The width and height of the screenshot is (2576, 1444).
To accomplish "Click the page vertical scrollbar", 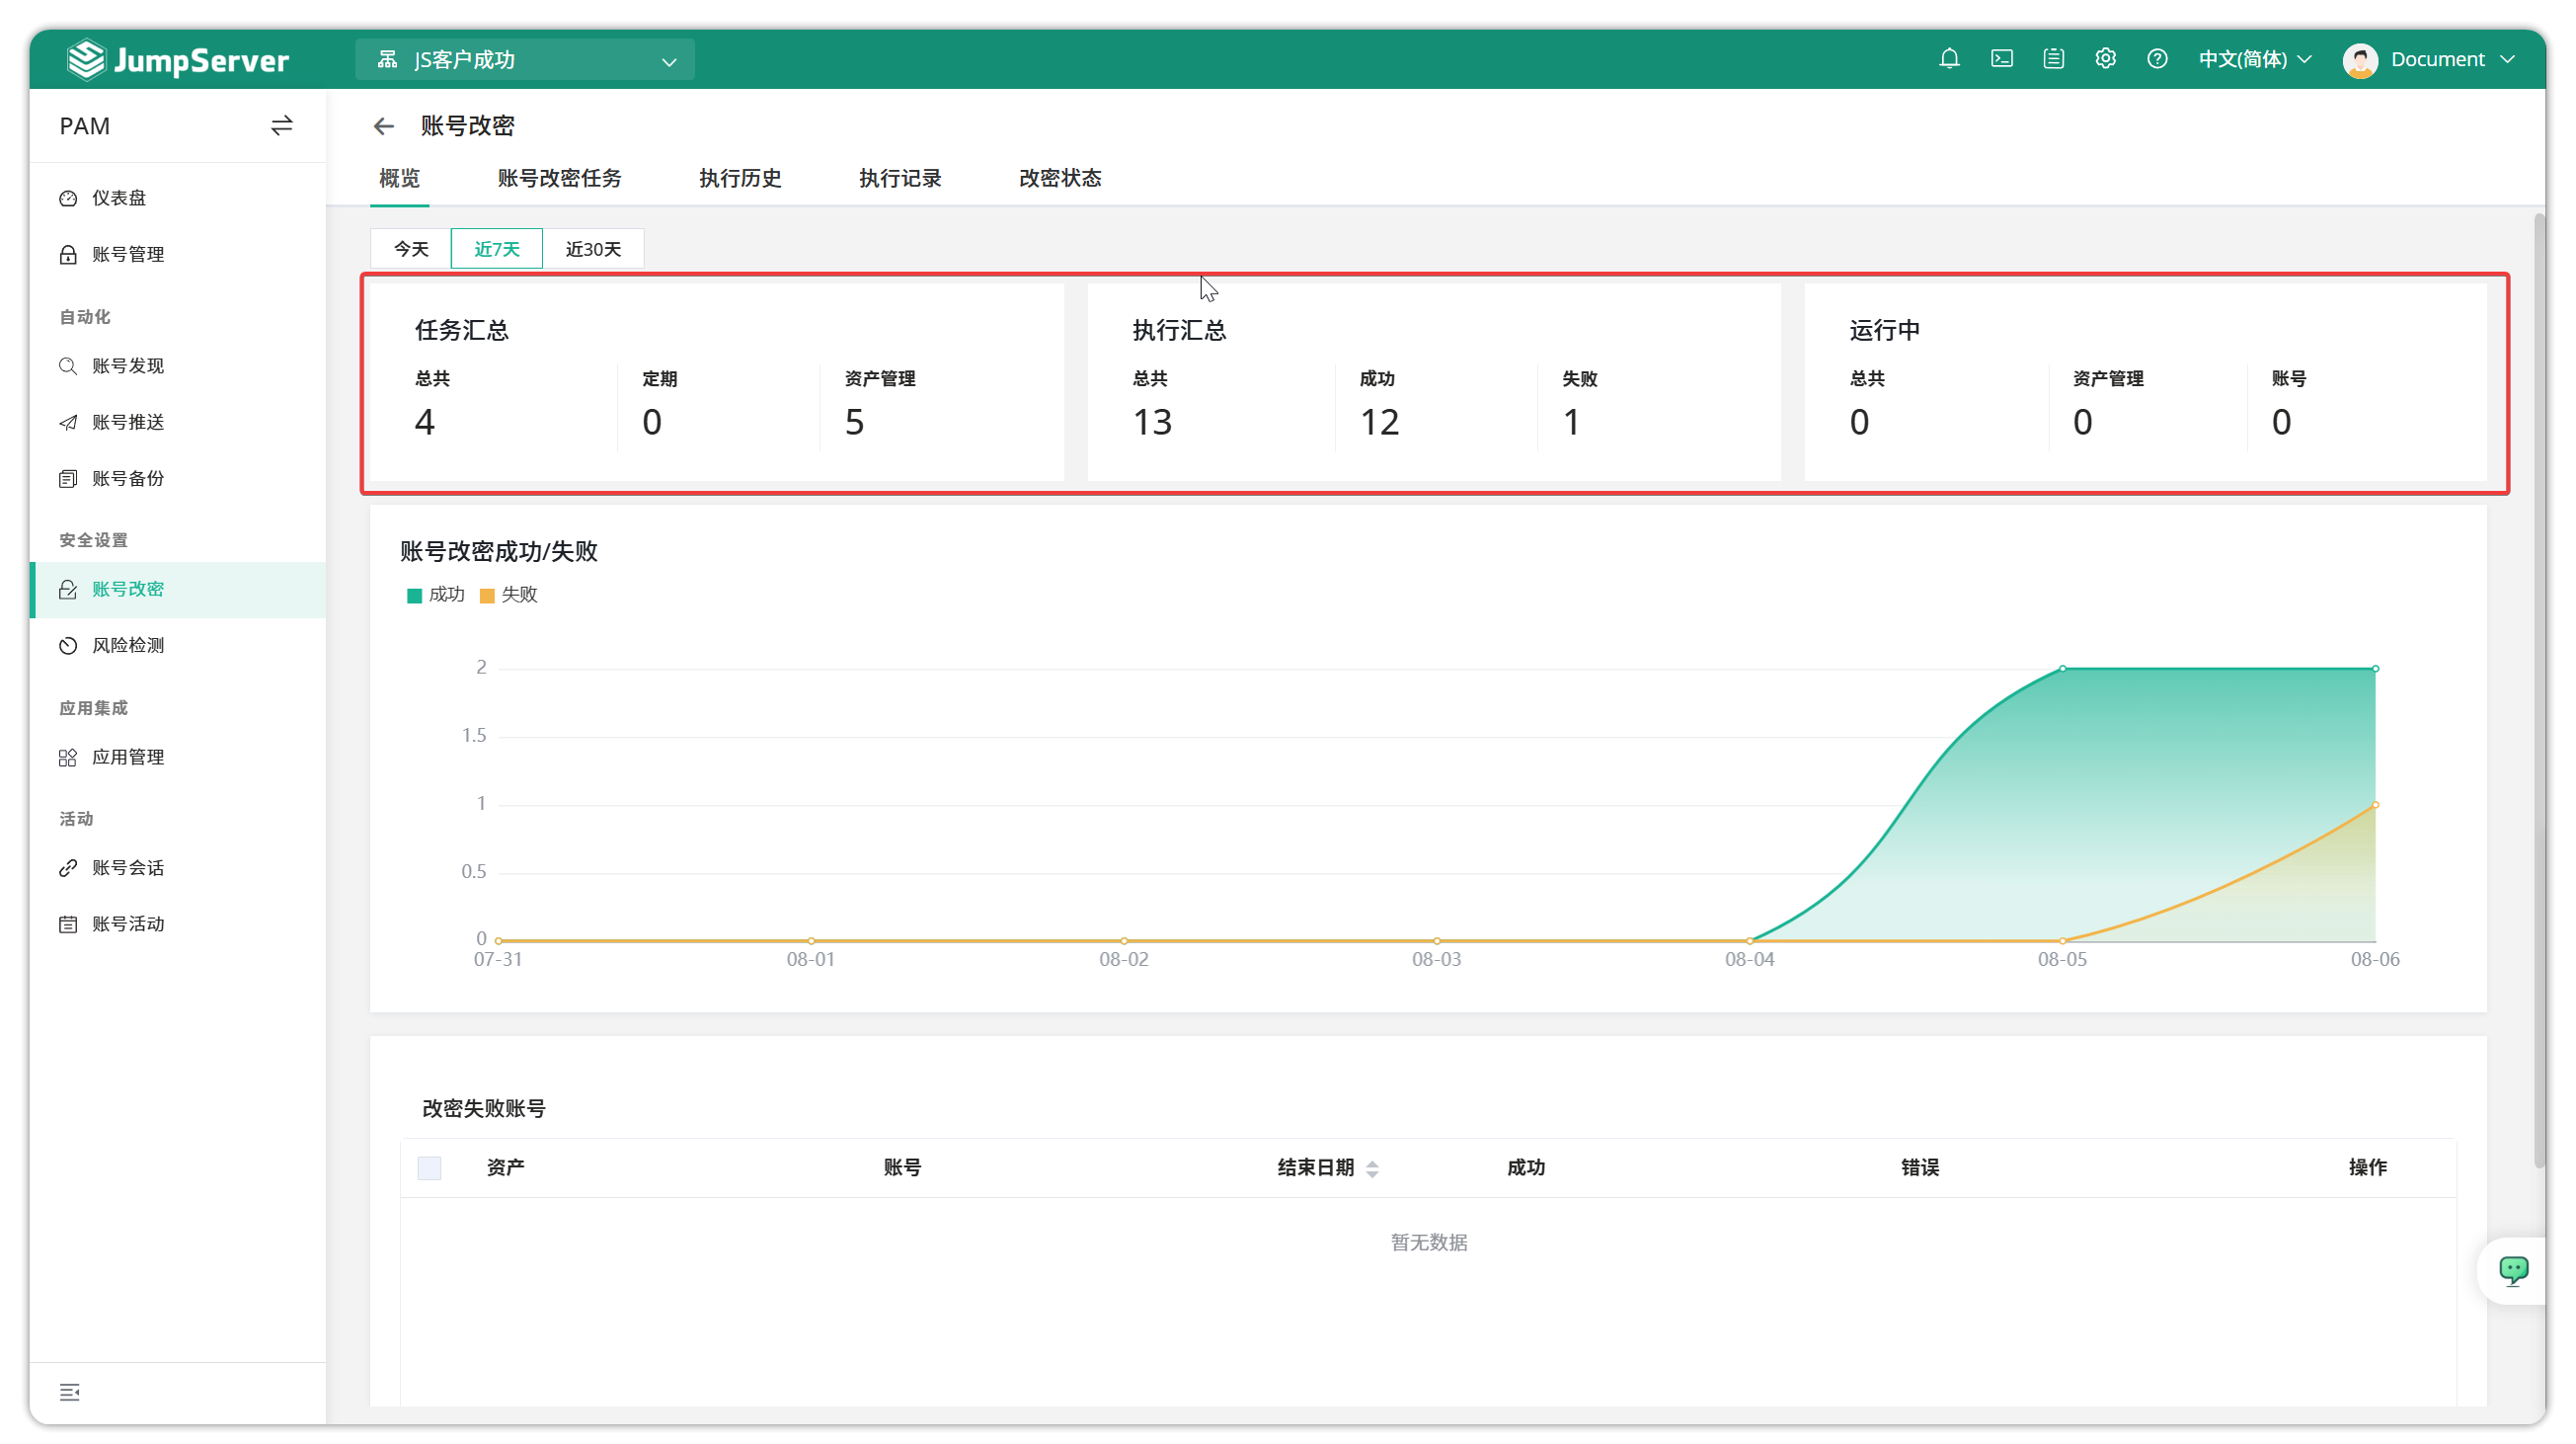I will [2539, 690].
